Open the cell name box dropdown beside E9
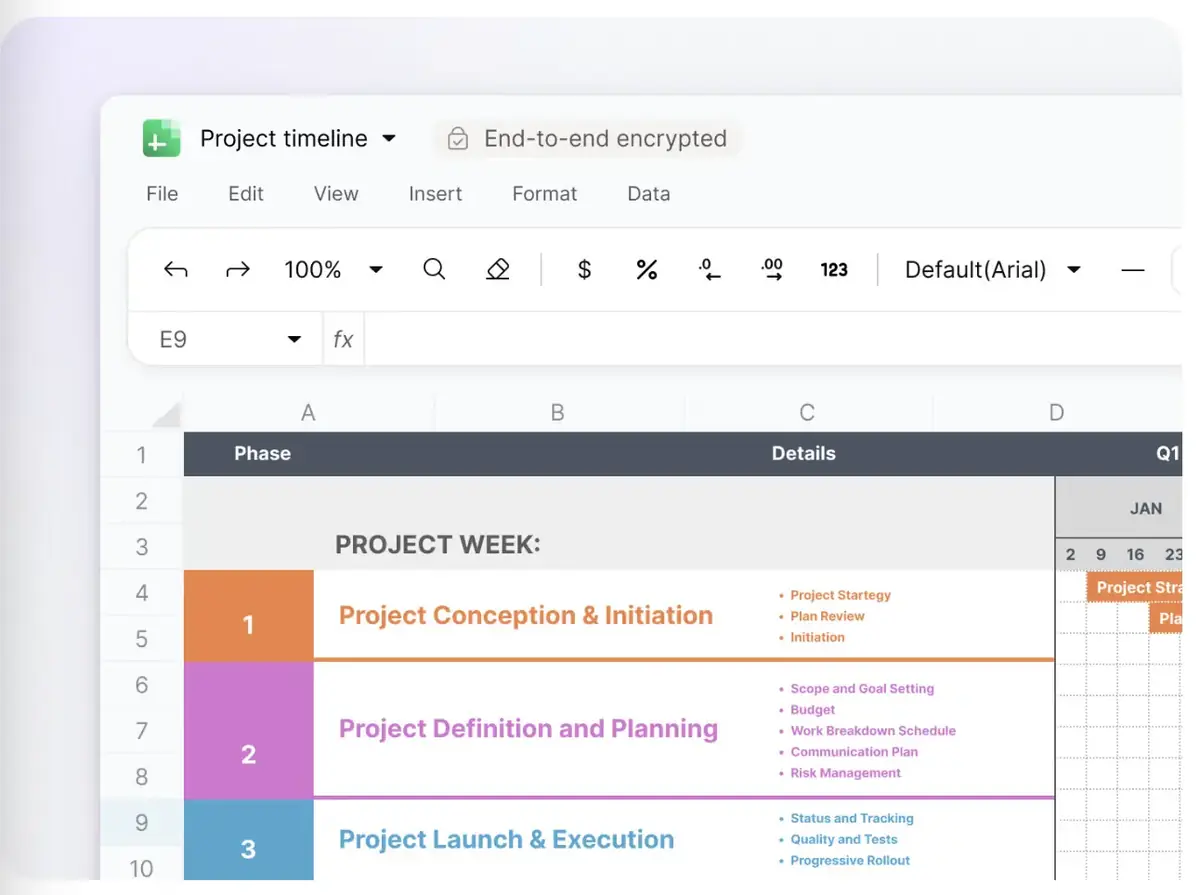 point(295,339)
